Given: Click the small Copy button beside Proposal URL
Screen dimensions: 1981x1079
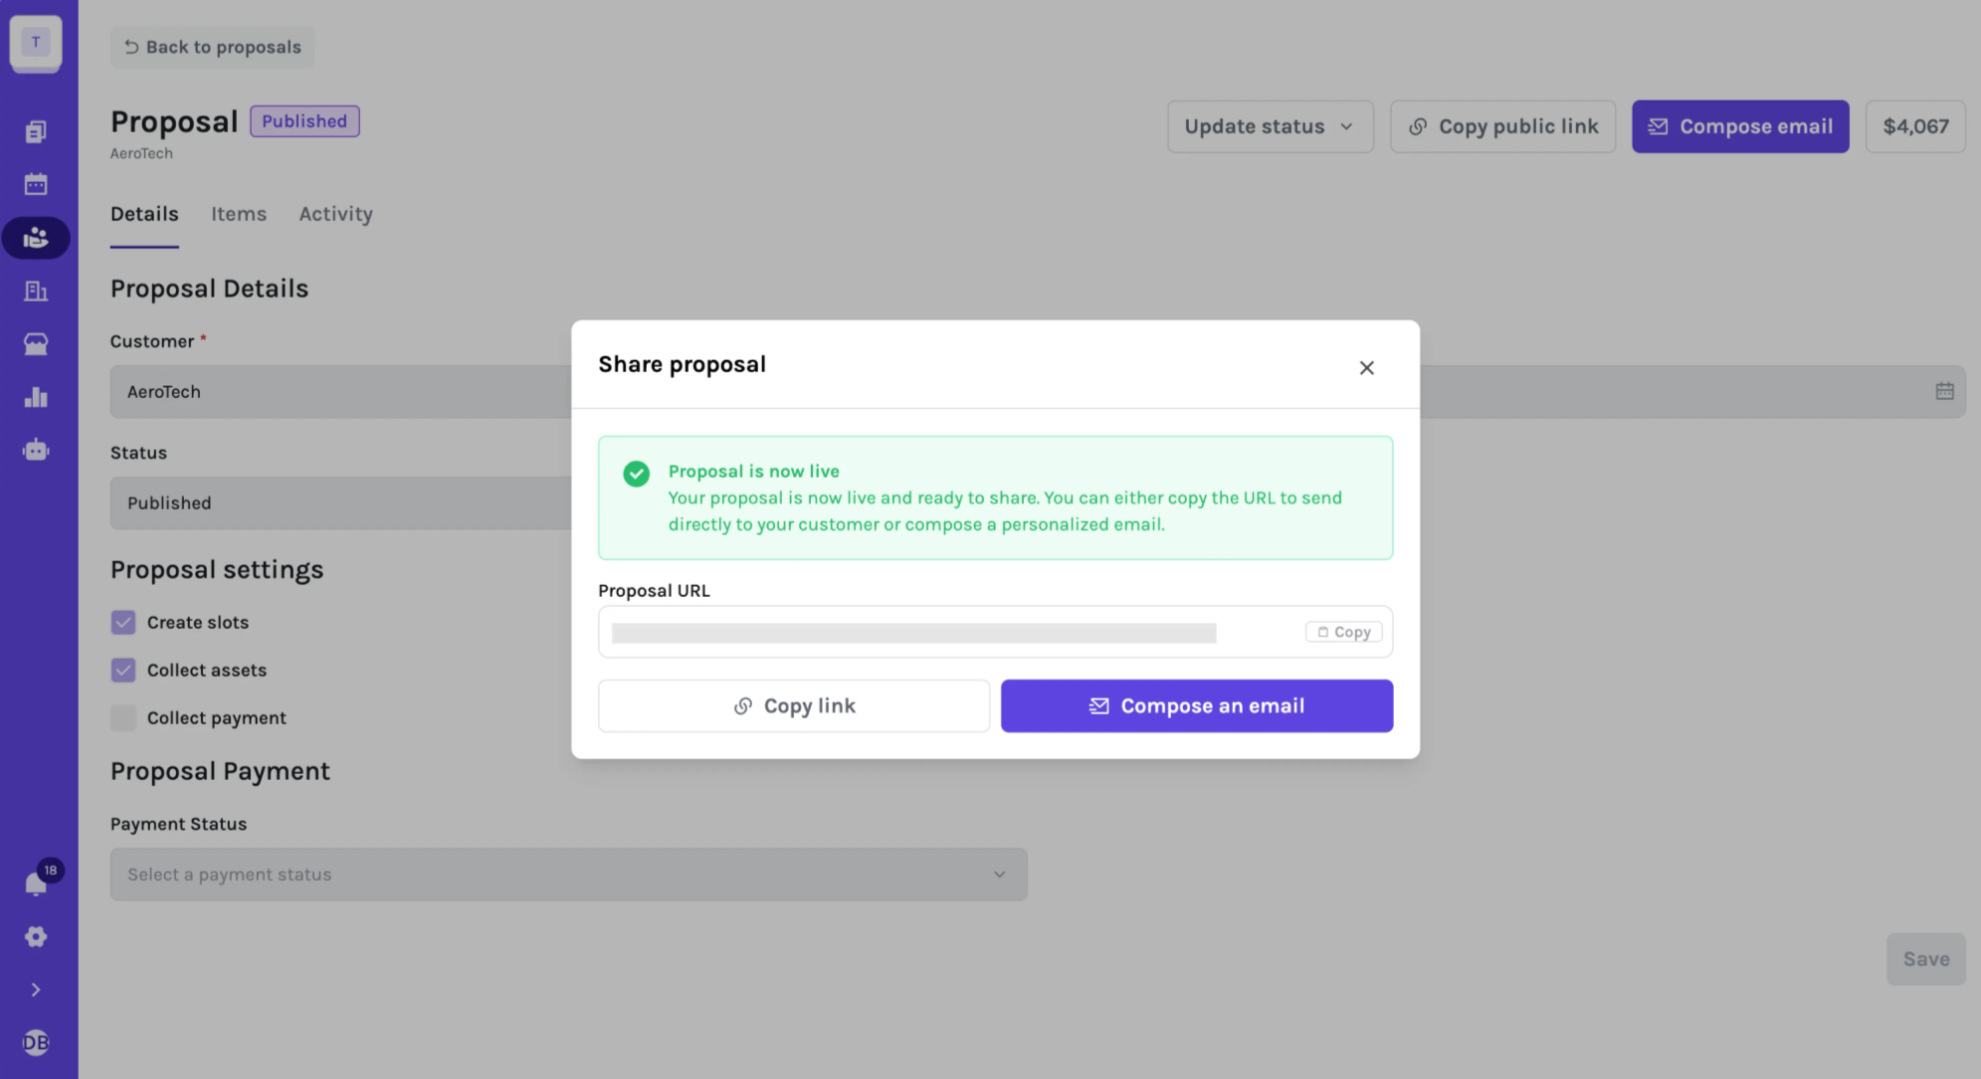Looking at the screenshot, I should (1343, 632).
